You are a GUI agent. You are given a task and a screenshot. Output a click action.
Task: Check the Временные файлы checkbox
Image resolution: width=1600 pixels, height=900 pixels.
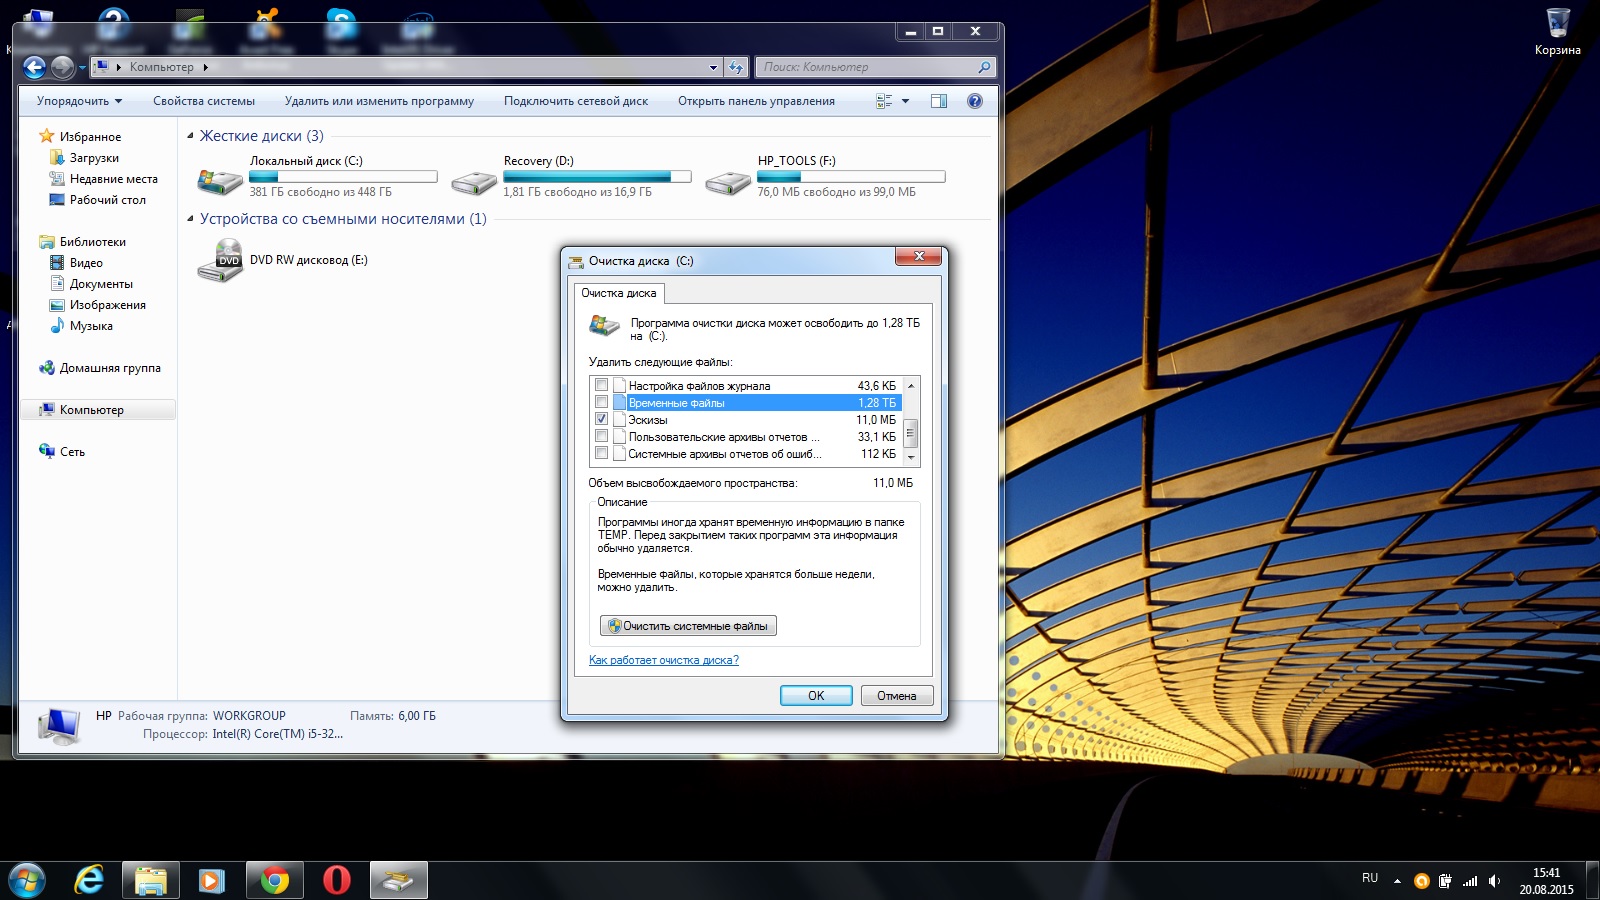coord(601,402)
